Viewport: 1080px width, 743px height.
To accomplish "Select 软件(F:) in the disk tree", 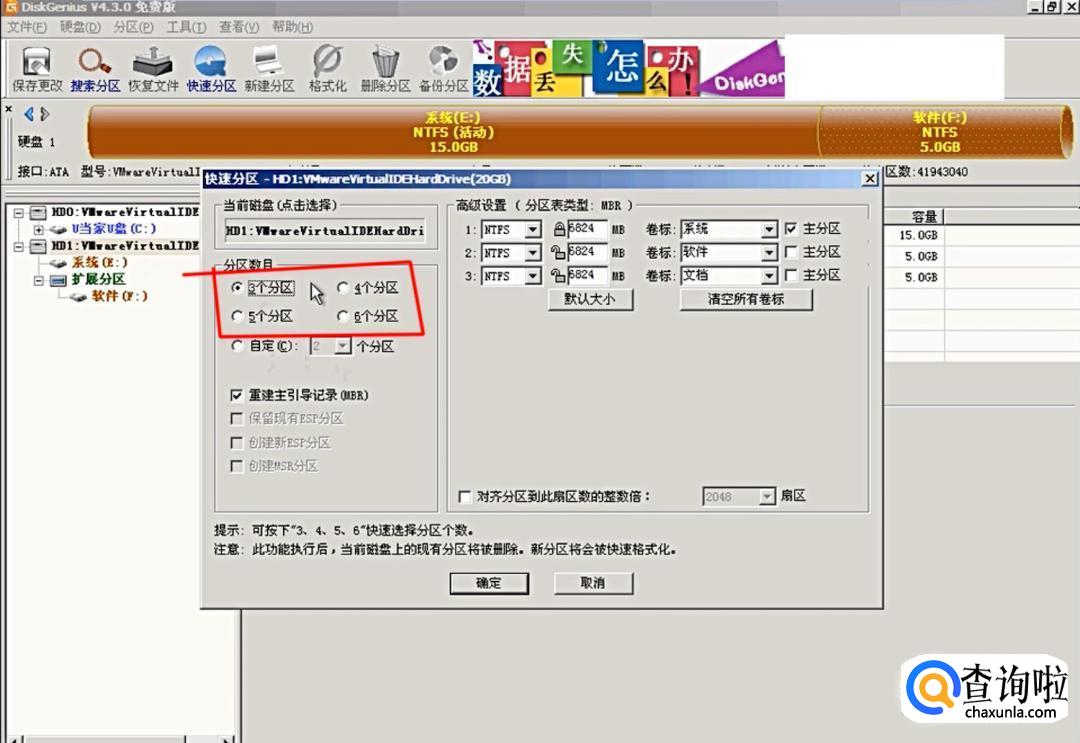I will point(119,296).
